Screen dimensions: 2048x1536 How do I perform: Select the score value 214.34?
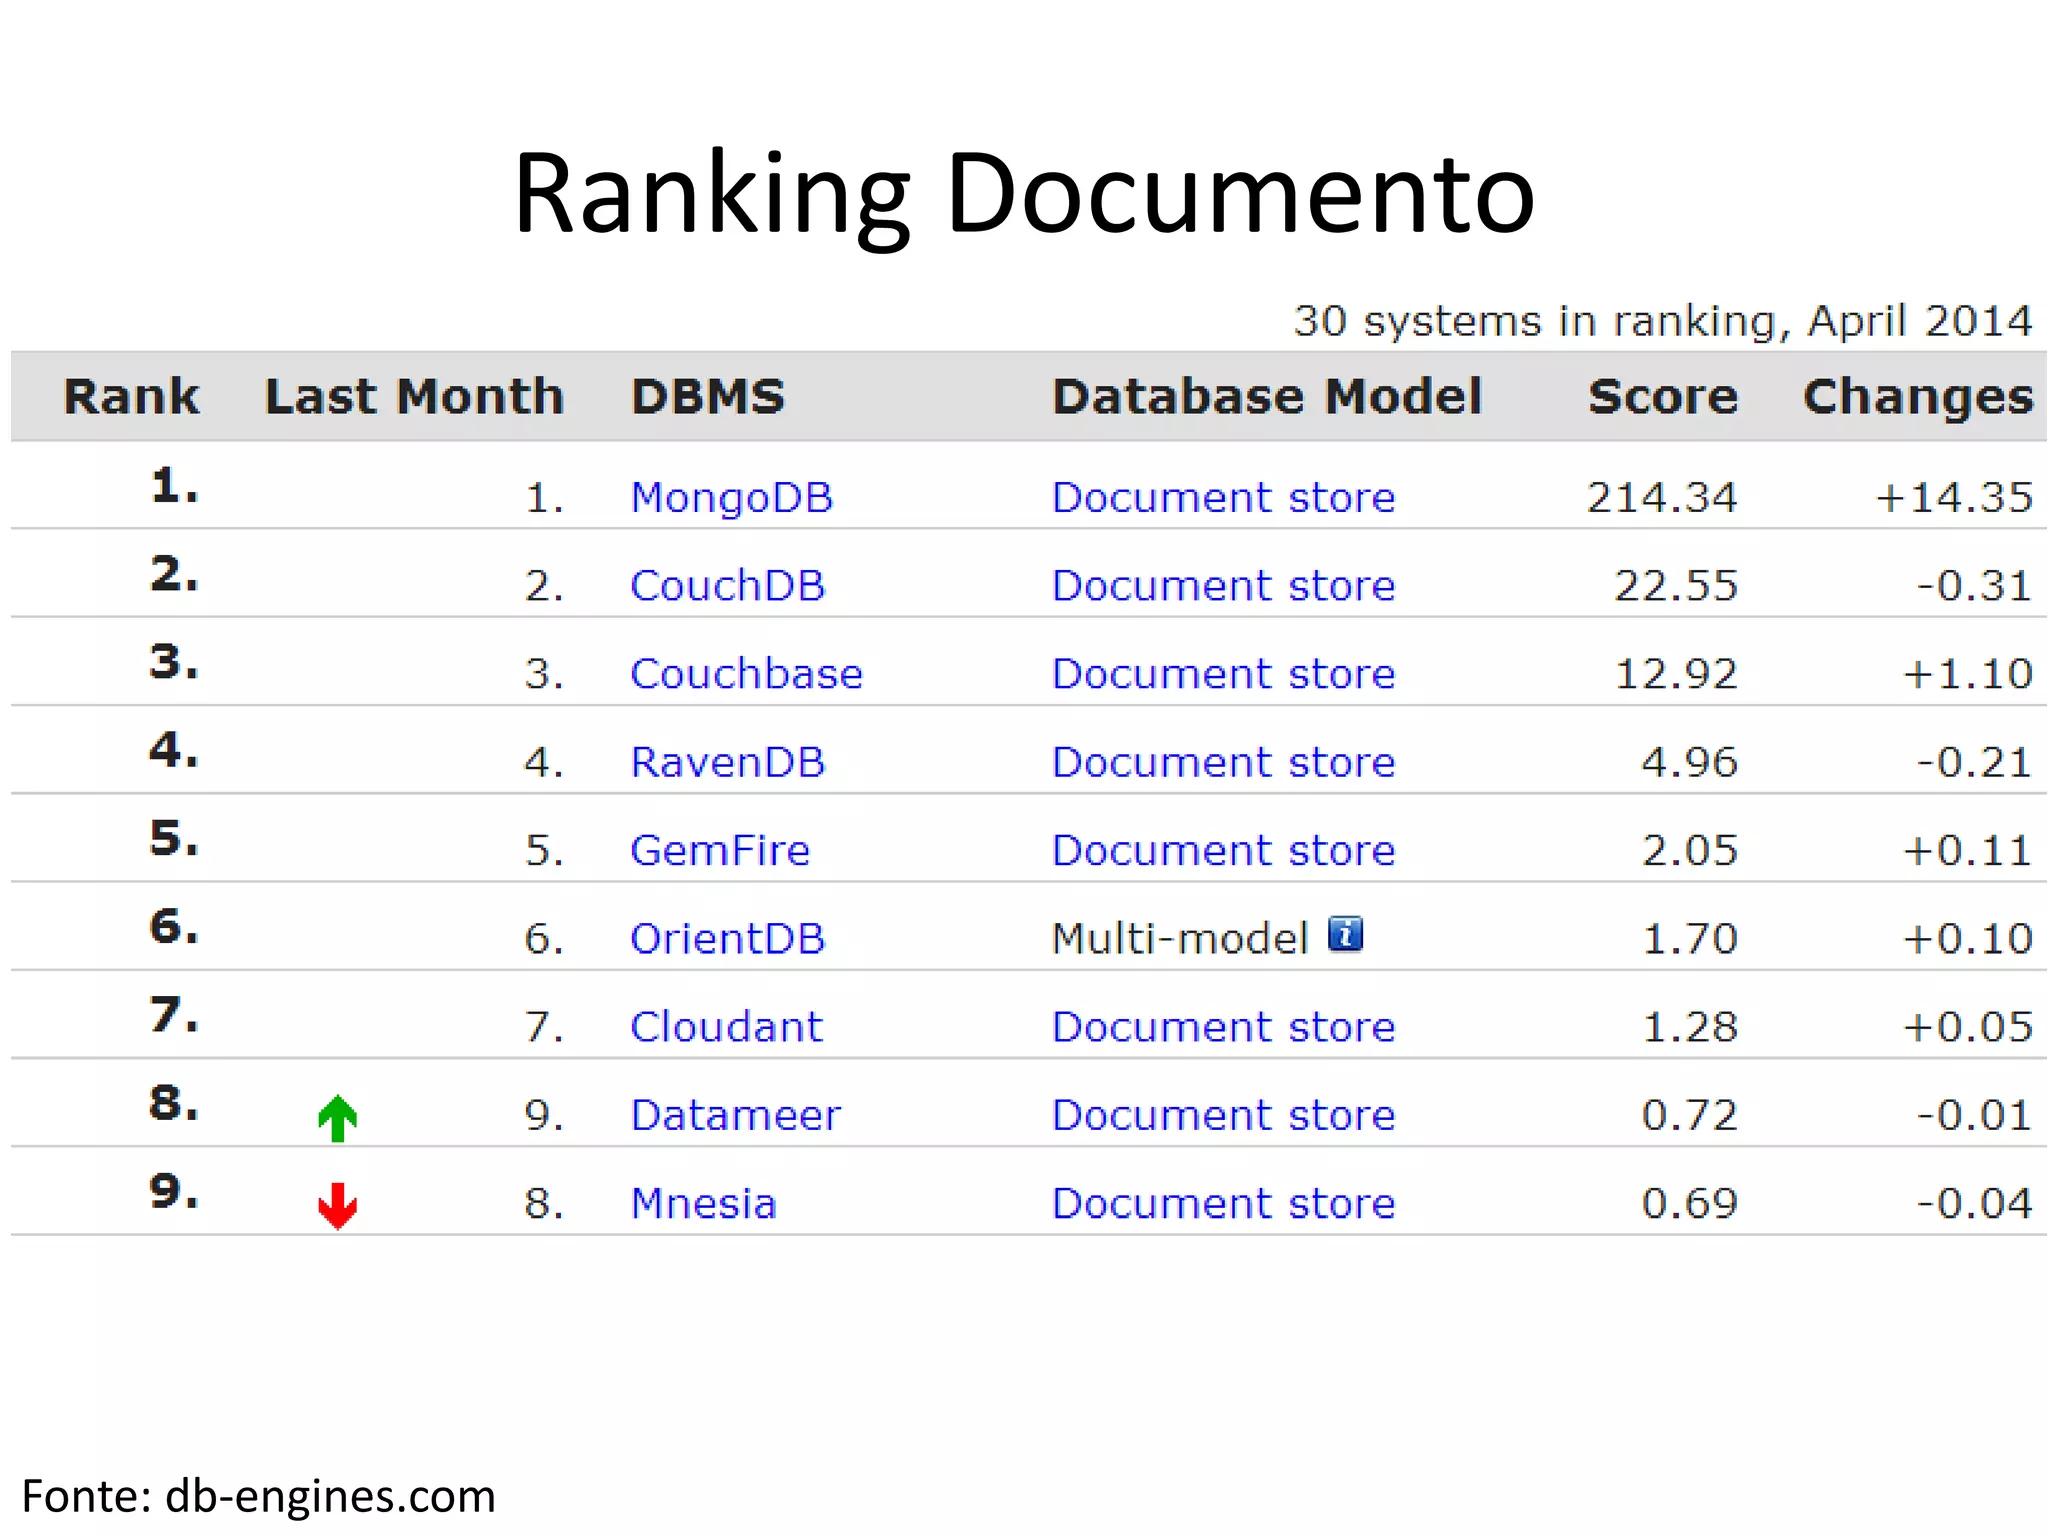pyautogui.click(x=1662, y=498)
